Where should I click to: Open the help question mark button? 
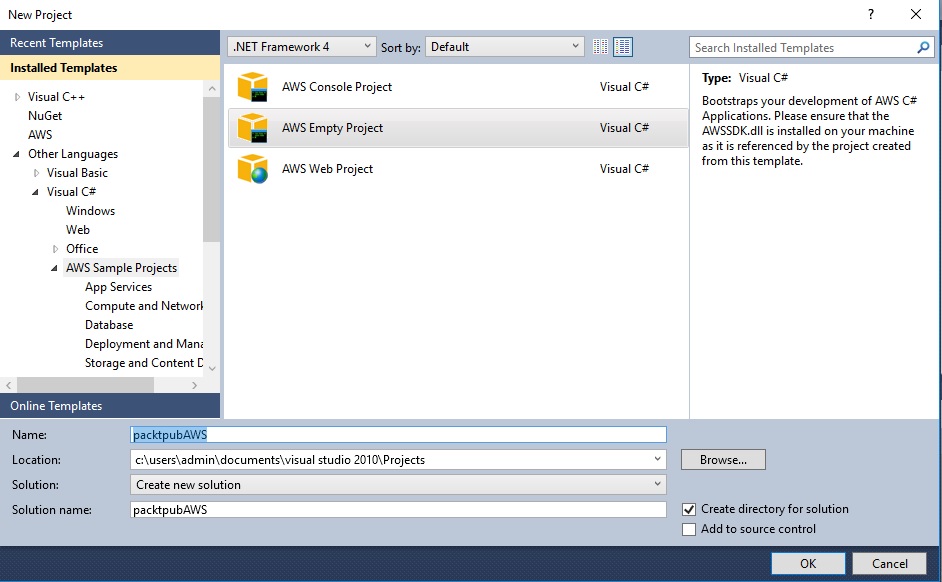[x=871, y=14]
